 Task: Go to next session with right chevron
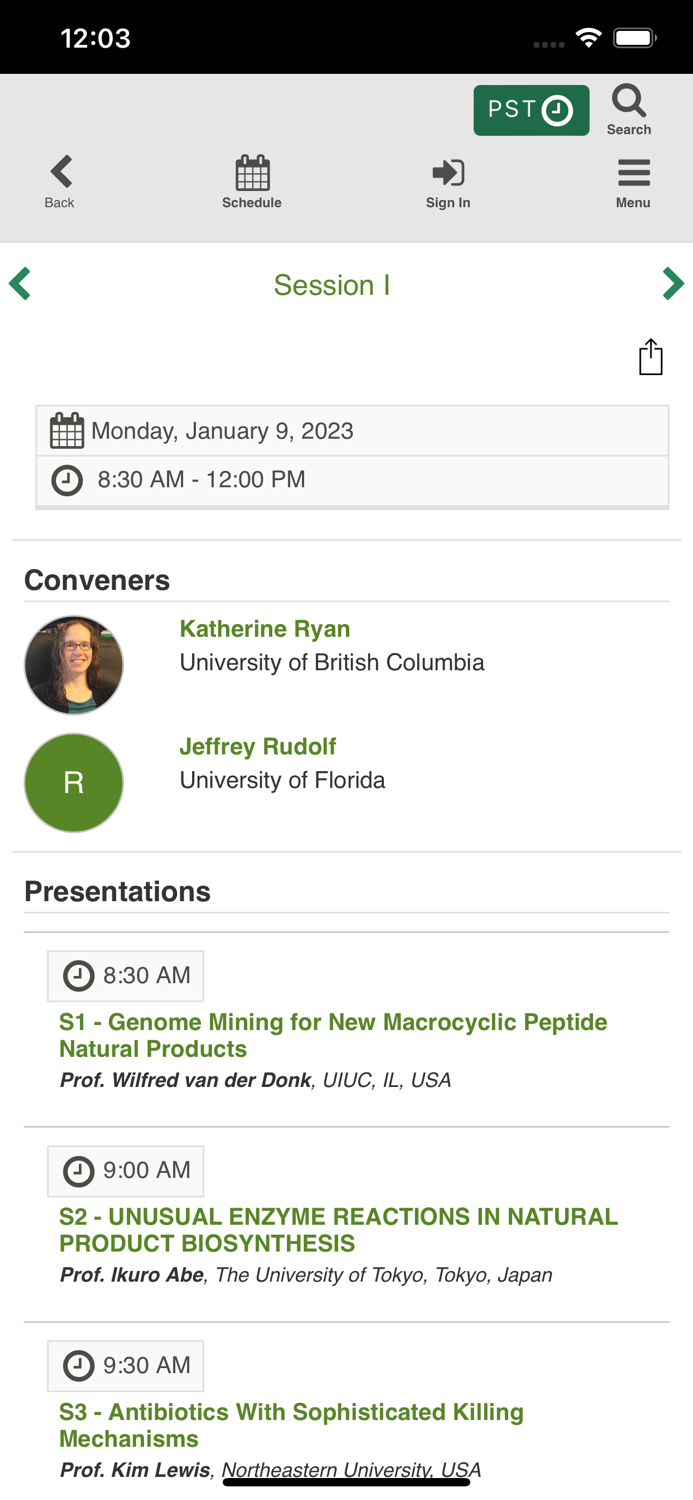(672, 284)
